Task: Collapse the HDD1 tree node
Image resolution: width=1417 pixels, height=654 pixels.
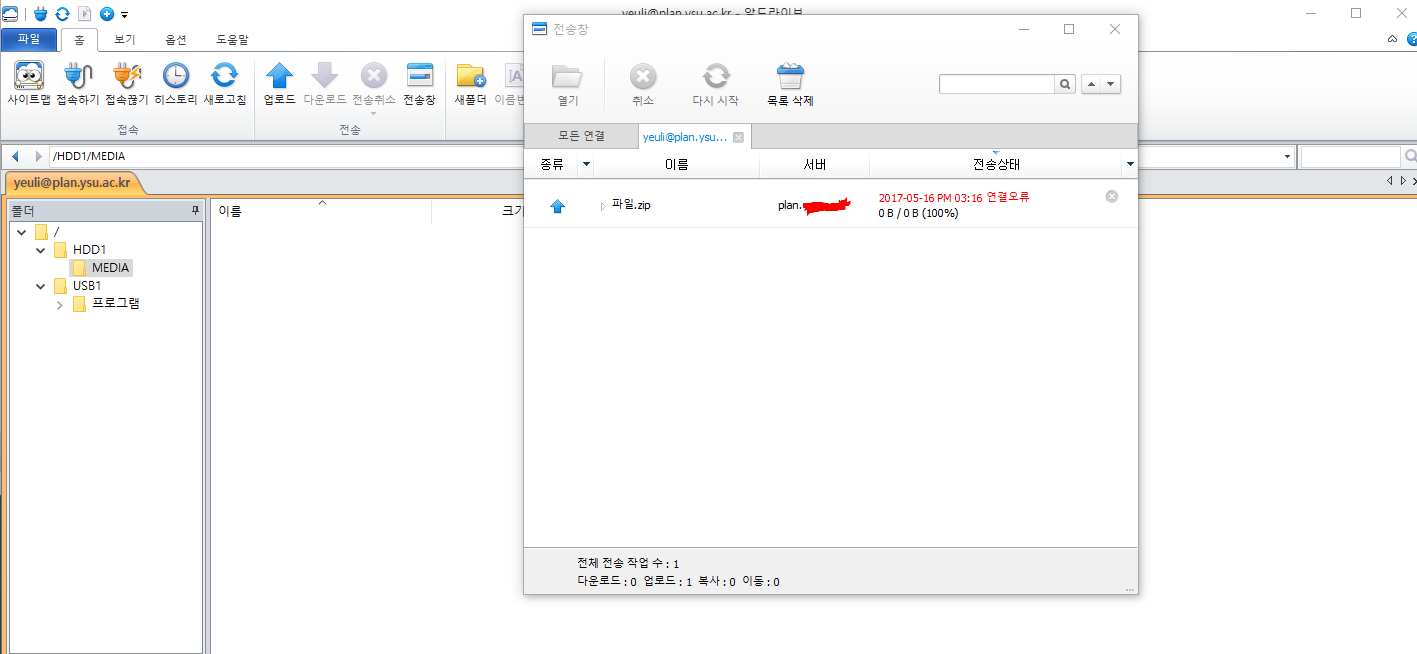Action: (41, 250)
